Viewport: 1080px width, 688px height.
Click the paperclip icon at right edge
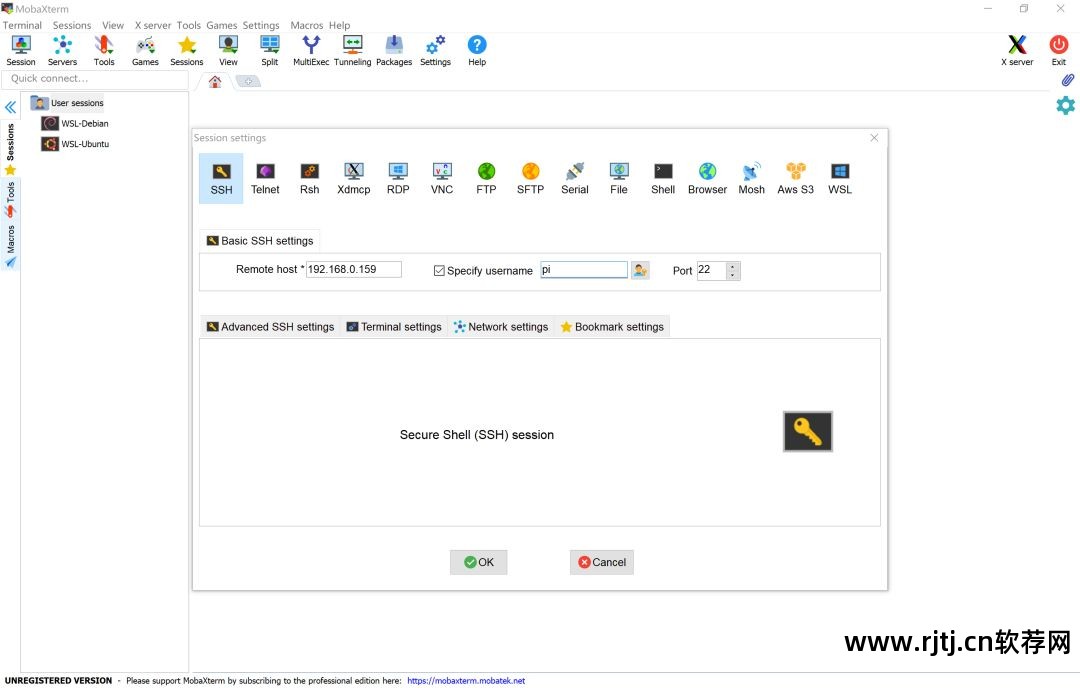point(1067,81)
